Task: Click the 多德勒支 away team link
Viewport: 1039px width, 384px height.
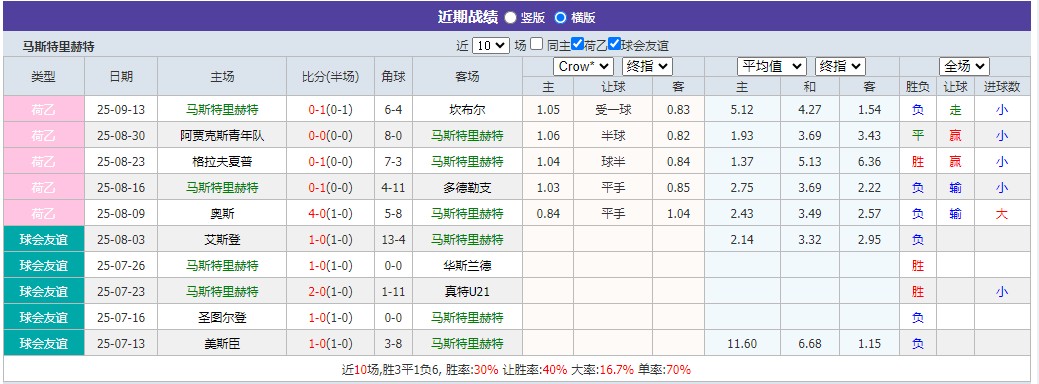Action: [x=467, y=188]
